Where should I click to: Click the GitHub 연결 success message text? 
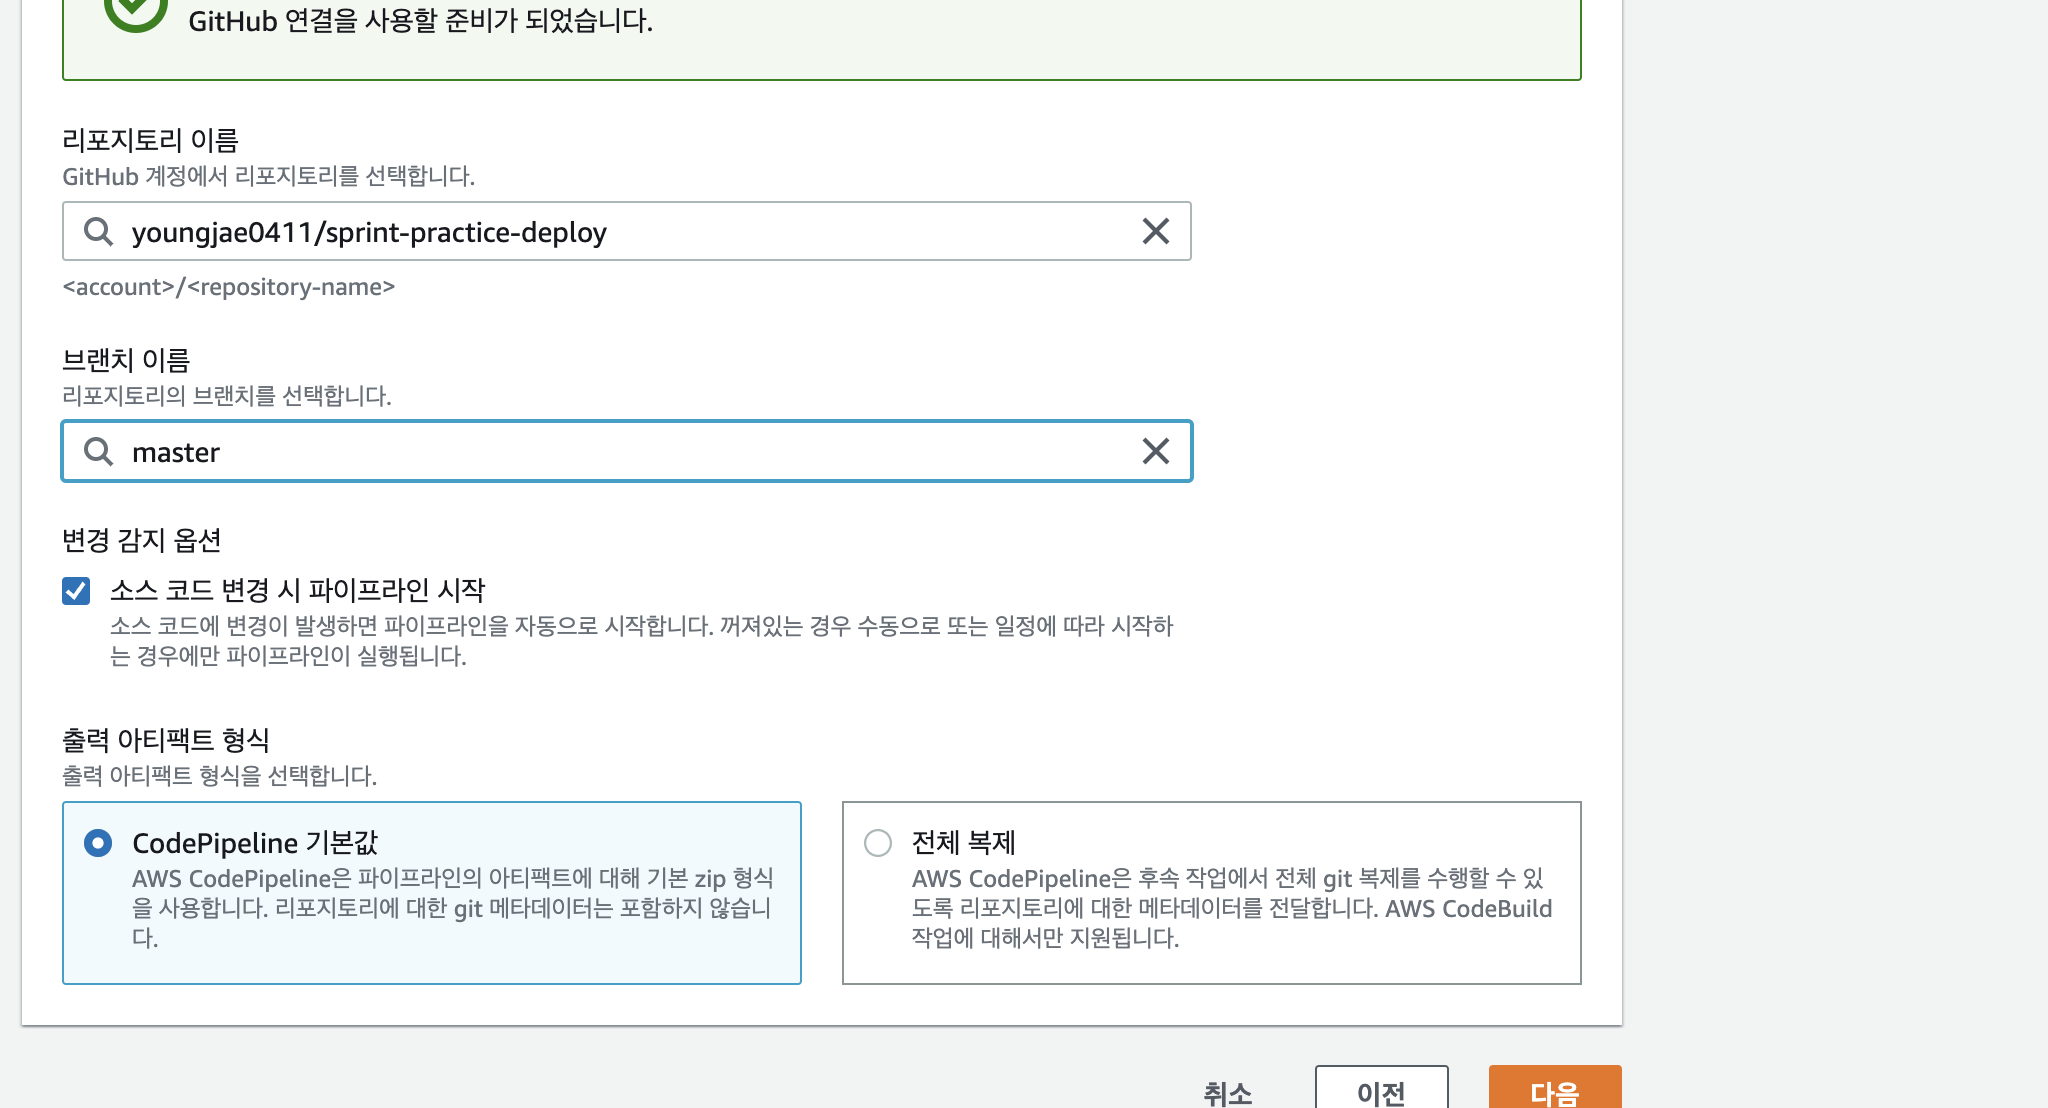pyautogui.click(x=420, y=20)
